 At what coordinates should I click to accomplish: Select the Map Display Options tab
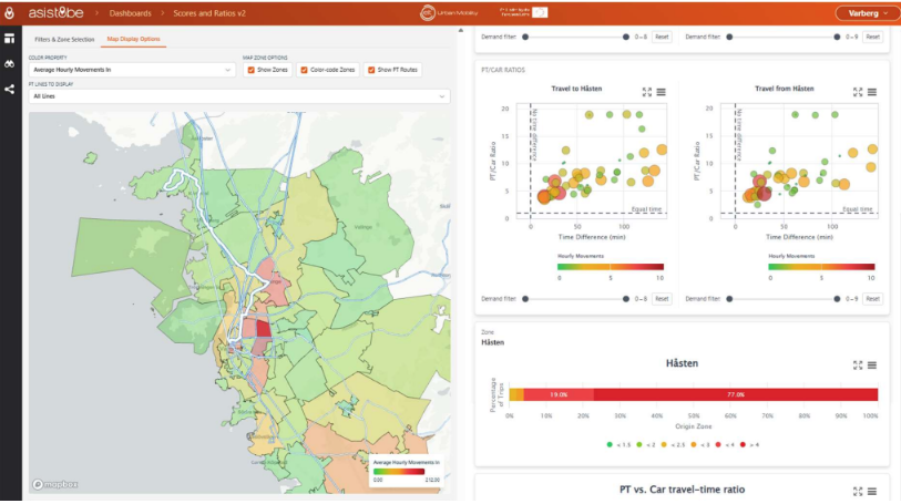131,39
